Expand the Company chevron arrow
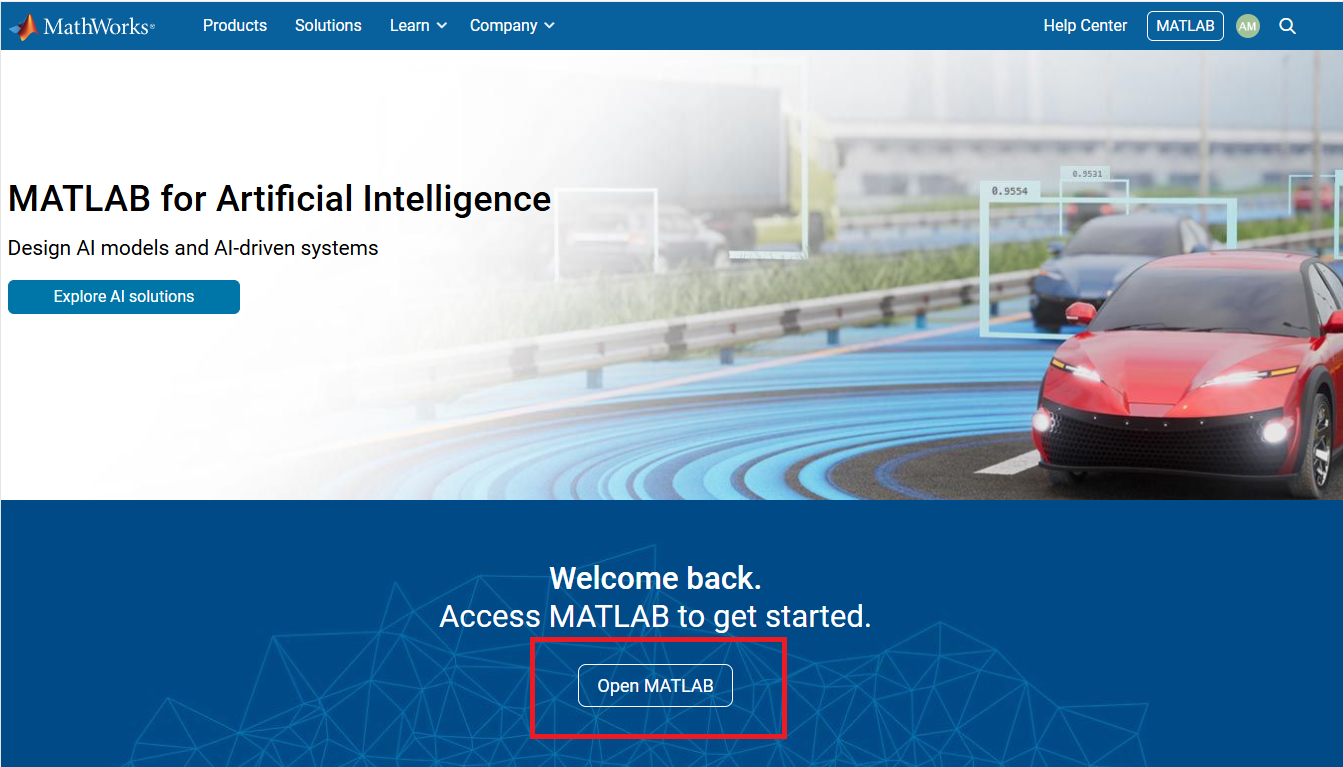The height and width of the screenshot is (767, 1343). pyautogui.click(x=549, y=26)
